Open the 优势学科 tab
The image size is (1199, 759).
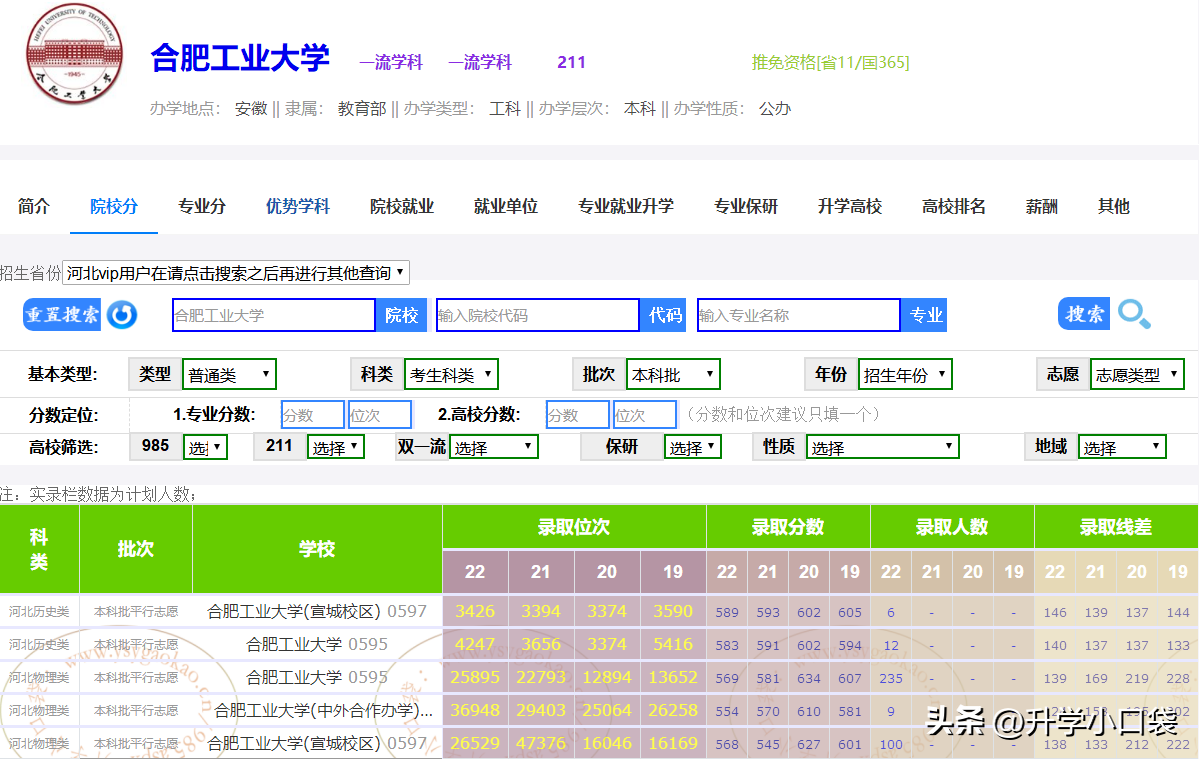(298, 206)
